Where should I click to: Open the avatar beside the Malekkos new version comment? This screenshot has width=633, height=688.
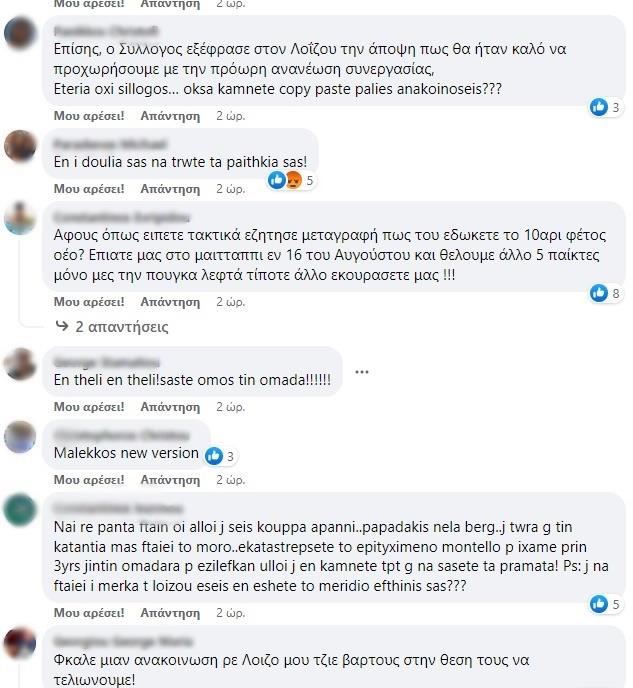[20, 437]
